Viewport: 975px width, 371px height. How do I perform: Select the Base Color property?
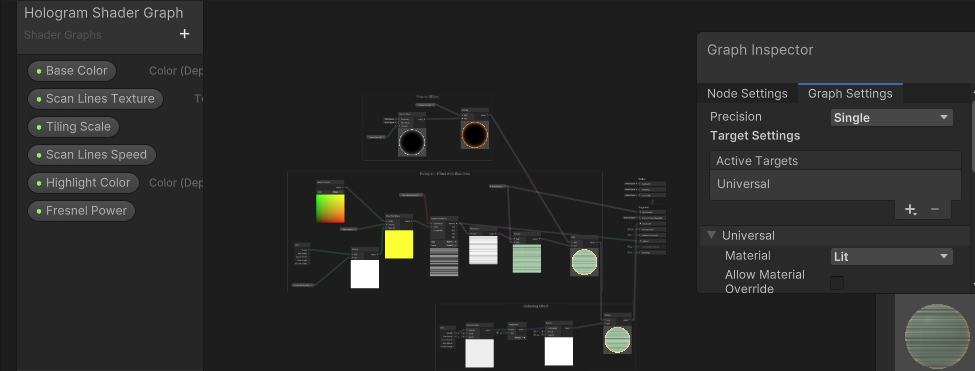pos(72,71)
